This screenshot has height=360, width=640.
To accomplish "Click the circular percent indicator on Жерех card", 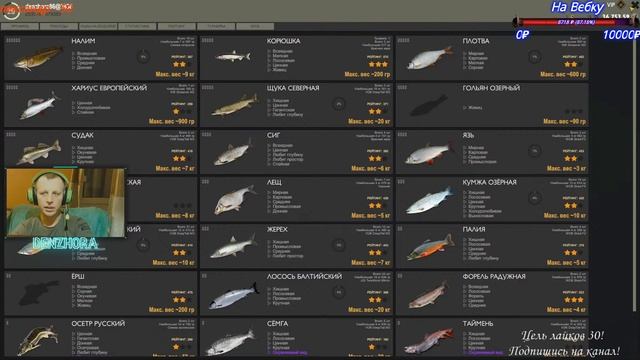I will 339,245.
